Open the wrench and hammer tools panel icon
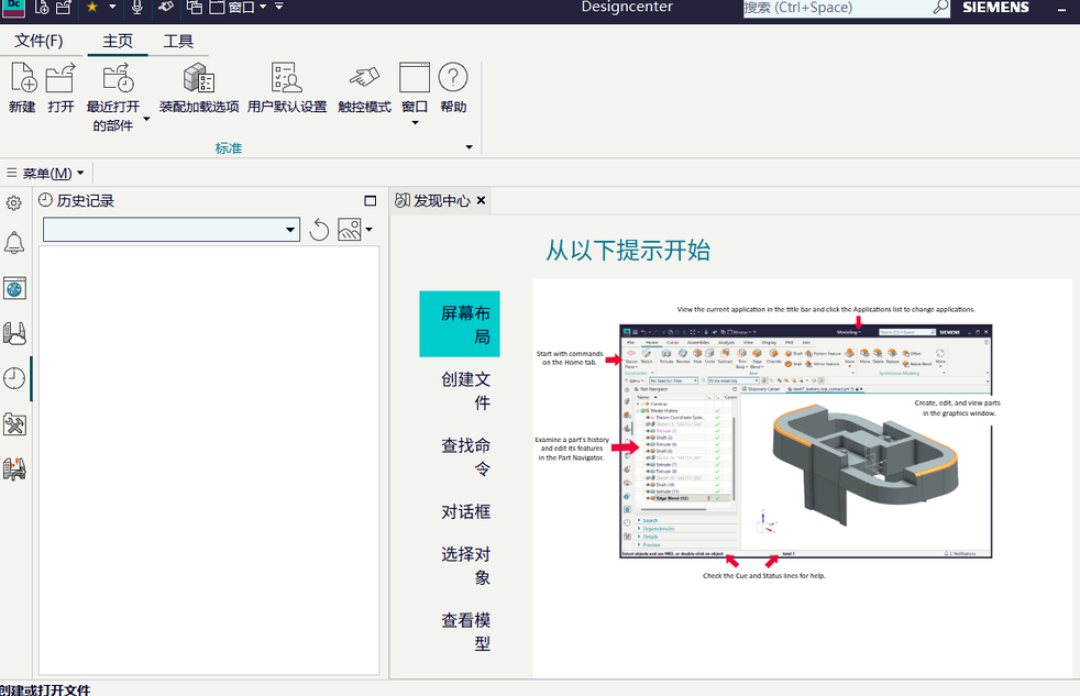1080x696 pixels. pyautogui.click(x=14, y=424)
